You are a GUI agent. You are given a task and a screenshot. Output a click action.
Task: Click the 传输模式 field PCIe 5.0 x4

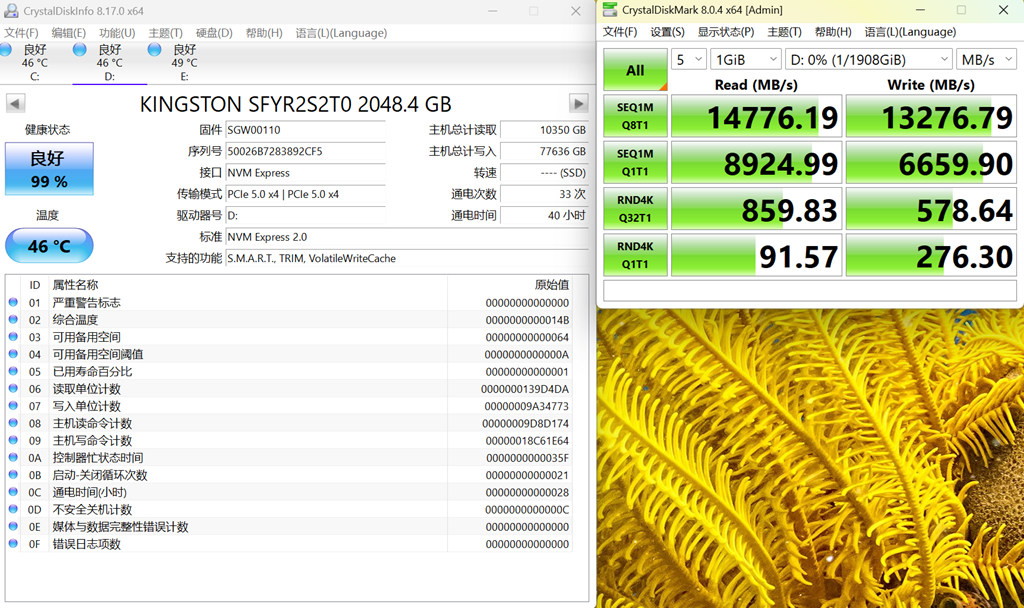point(305,194)
